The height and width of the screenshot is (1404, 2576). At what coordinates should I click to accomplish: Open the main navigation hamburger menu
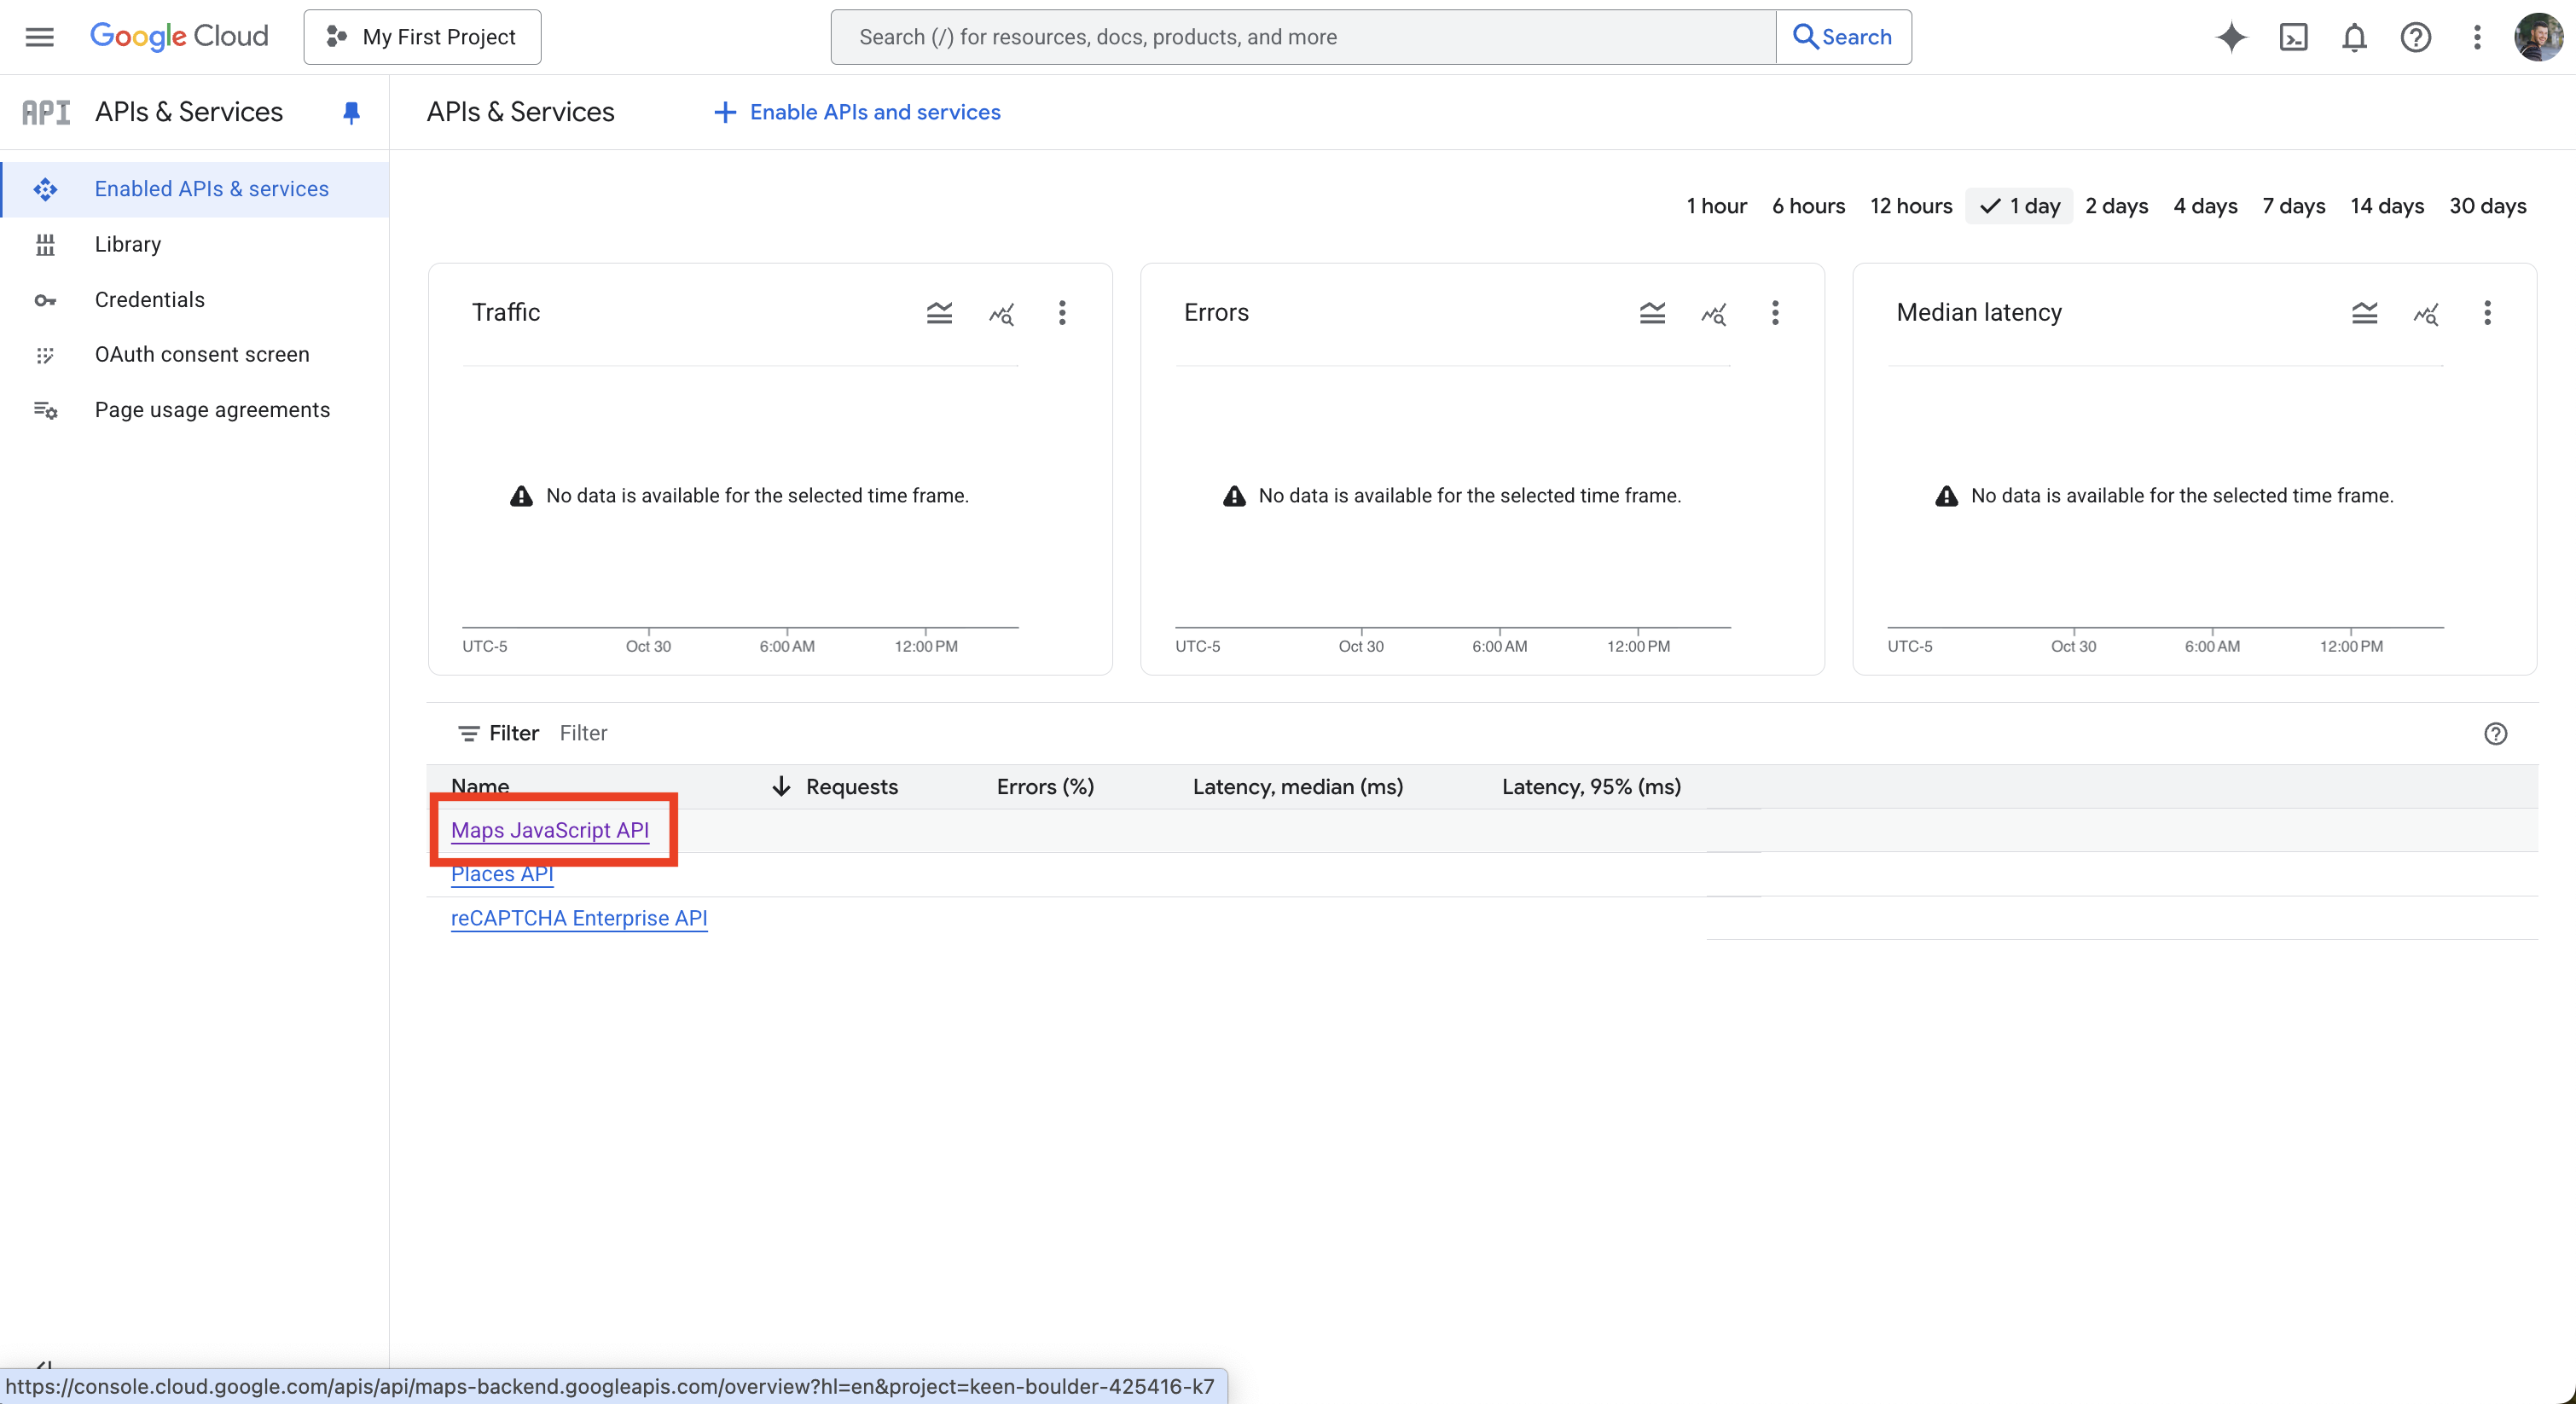pyautogui.click(x=39, y=37)
